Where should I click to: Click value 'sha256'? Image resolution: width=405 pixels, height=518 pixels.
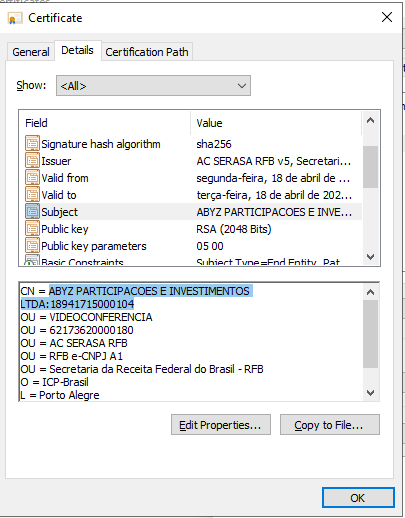tap(214, 144)
